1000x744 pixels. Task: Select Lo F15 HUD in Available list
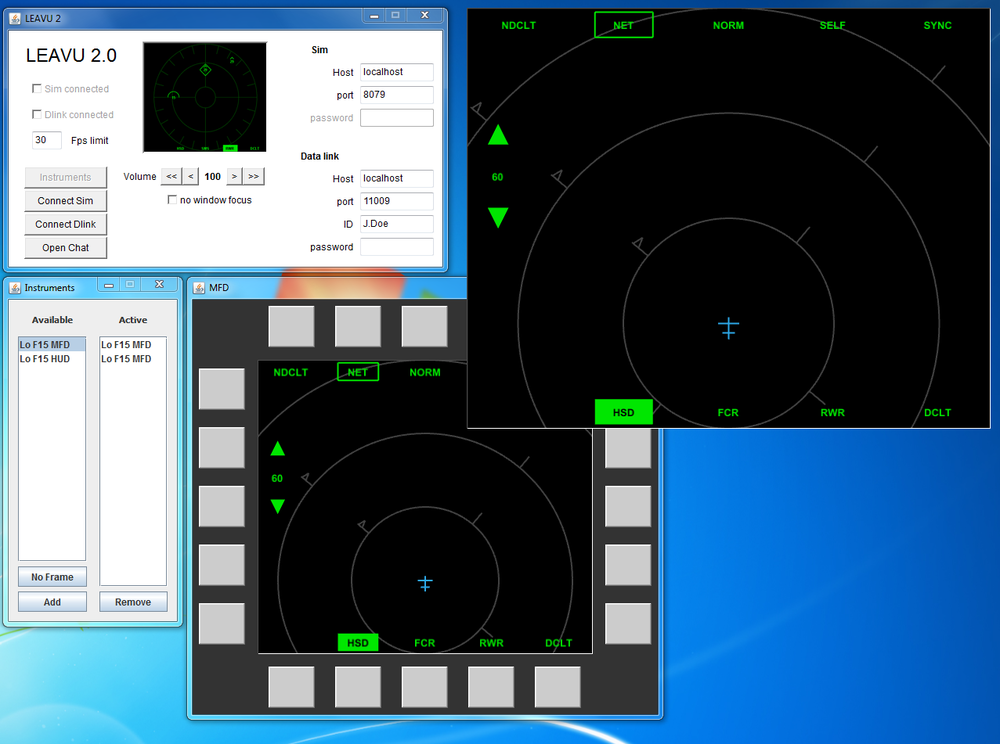coord(46,359)
